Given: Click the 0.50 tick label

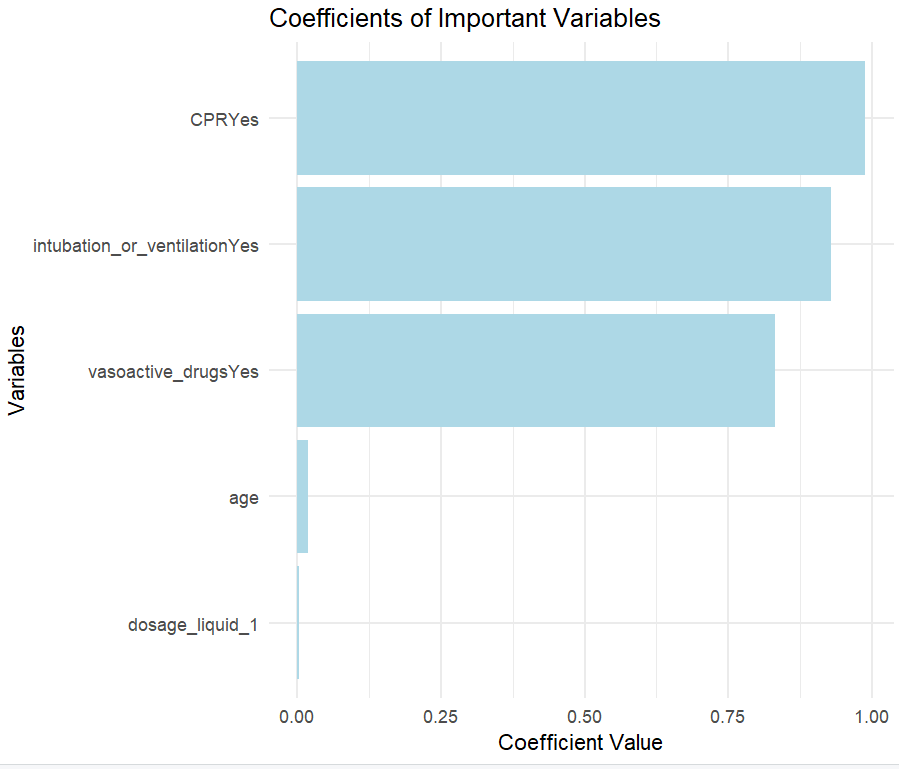Looking at the screenshot, I should click(584, 717).
